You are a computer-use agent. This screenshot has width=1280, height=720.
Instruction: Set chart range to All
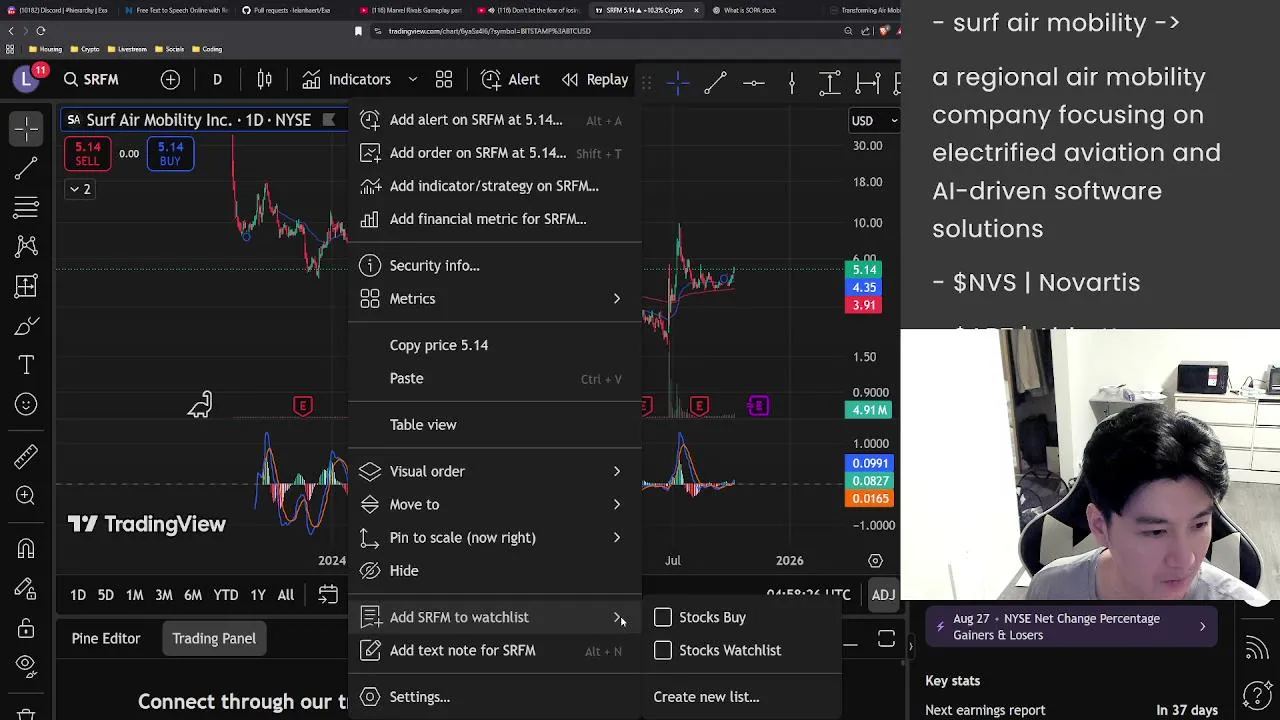click(x=286, y=595)
